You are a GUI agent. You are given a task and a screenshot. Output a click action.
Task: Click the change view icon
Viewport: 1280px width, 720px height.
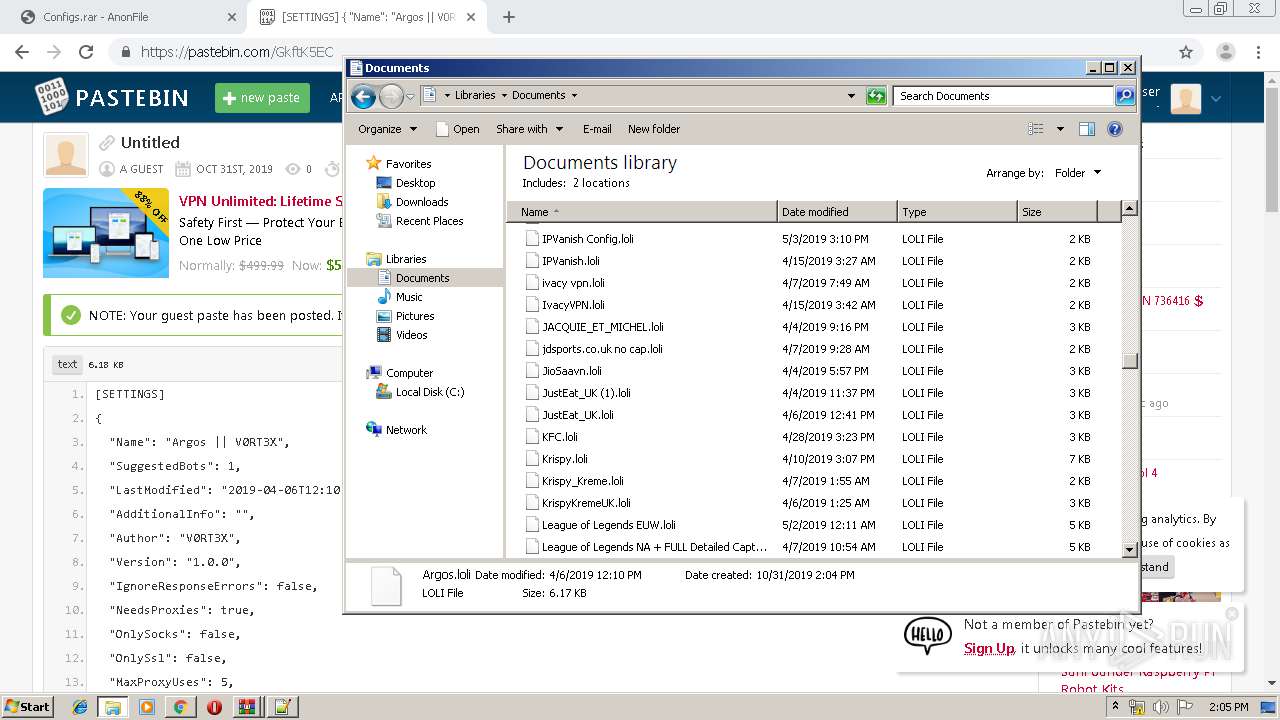(x=1036, y=129)
